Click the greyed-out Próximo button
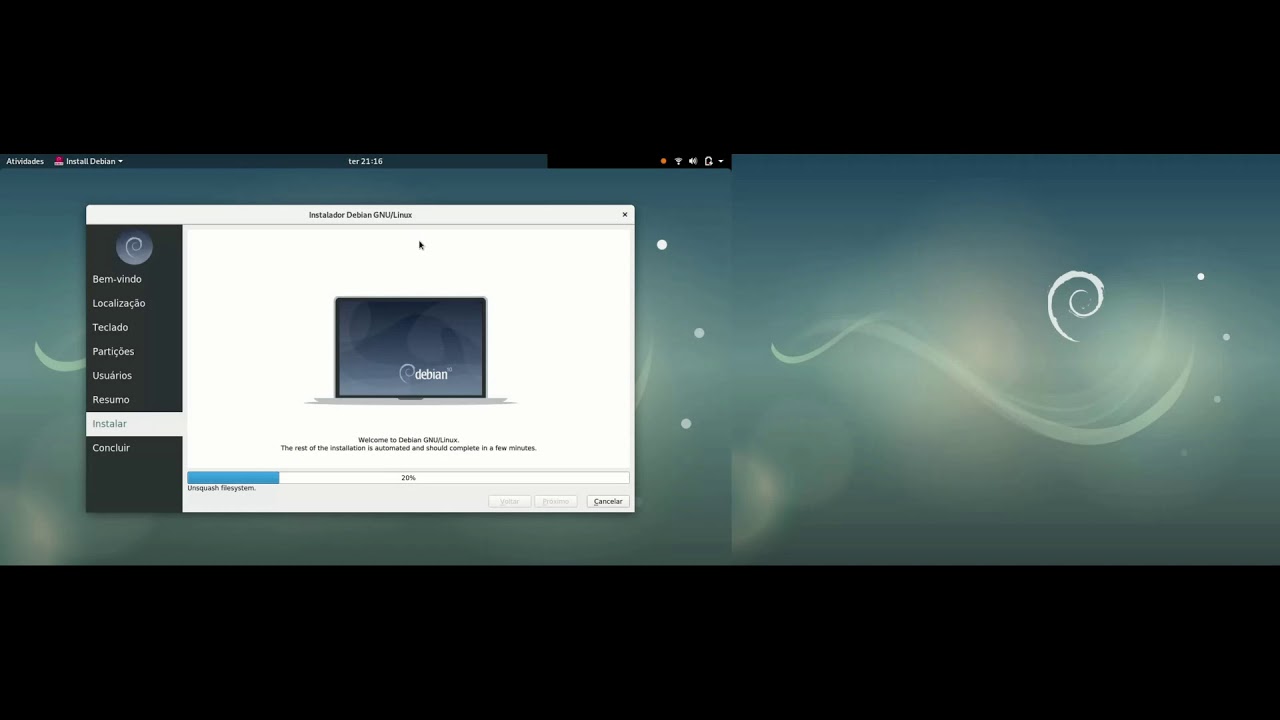The height and width of the screenshot is (720, 1280). click(556, 501)
